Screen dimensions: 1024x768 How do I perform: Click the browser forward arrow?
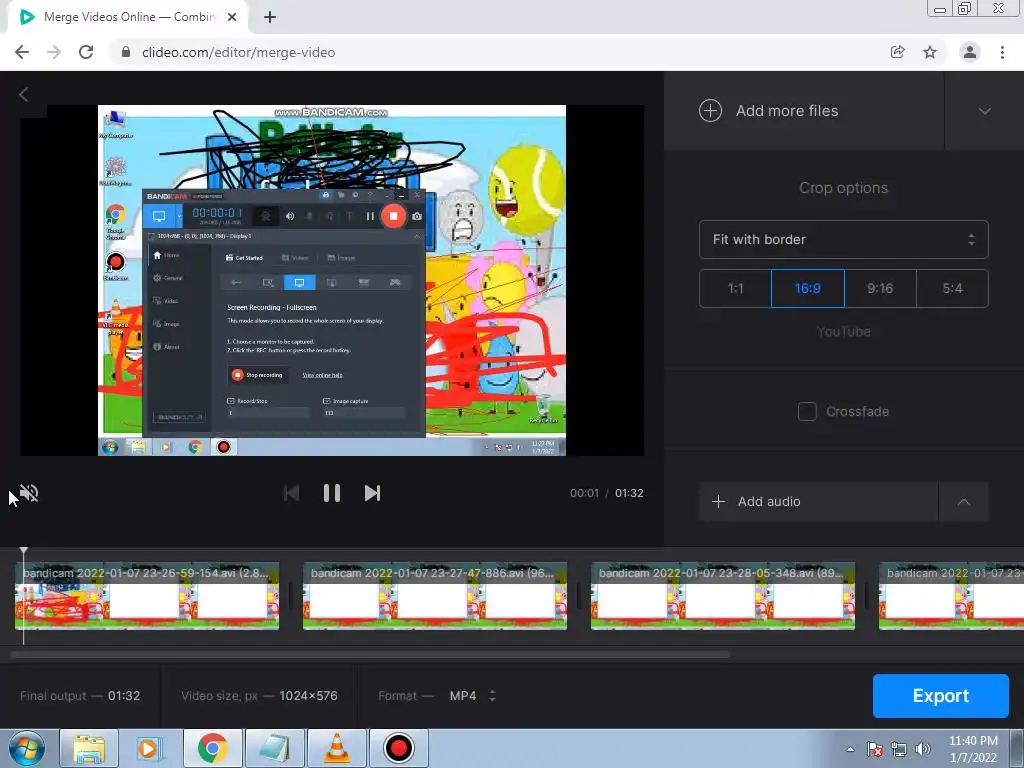(x=54, y=52)
